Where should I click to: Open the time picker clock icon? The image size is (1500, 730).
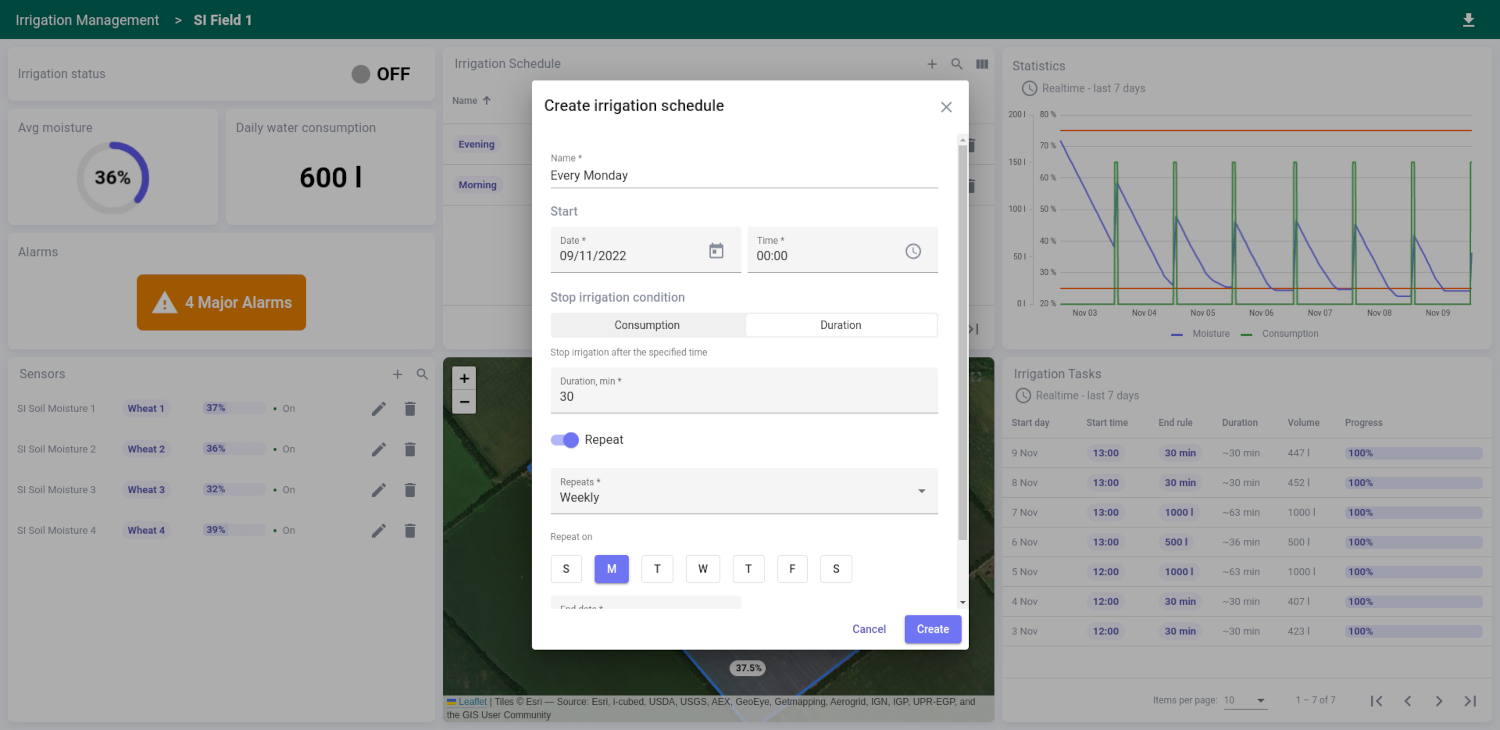[913, 251]
